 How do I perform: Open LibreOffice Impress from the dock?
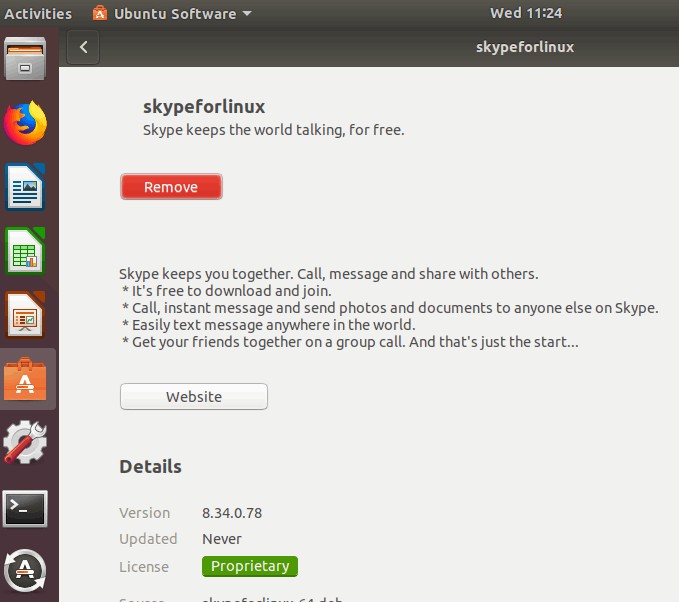click(26, 314)
